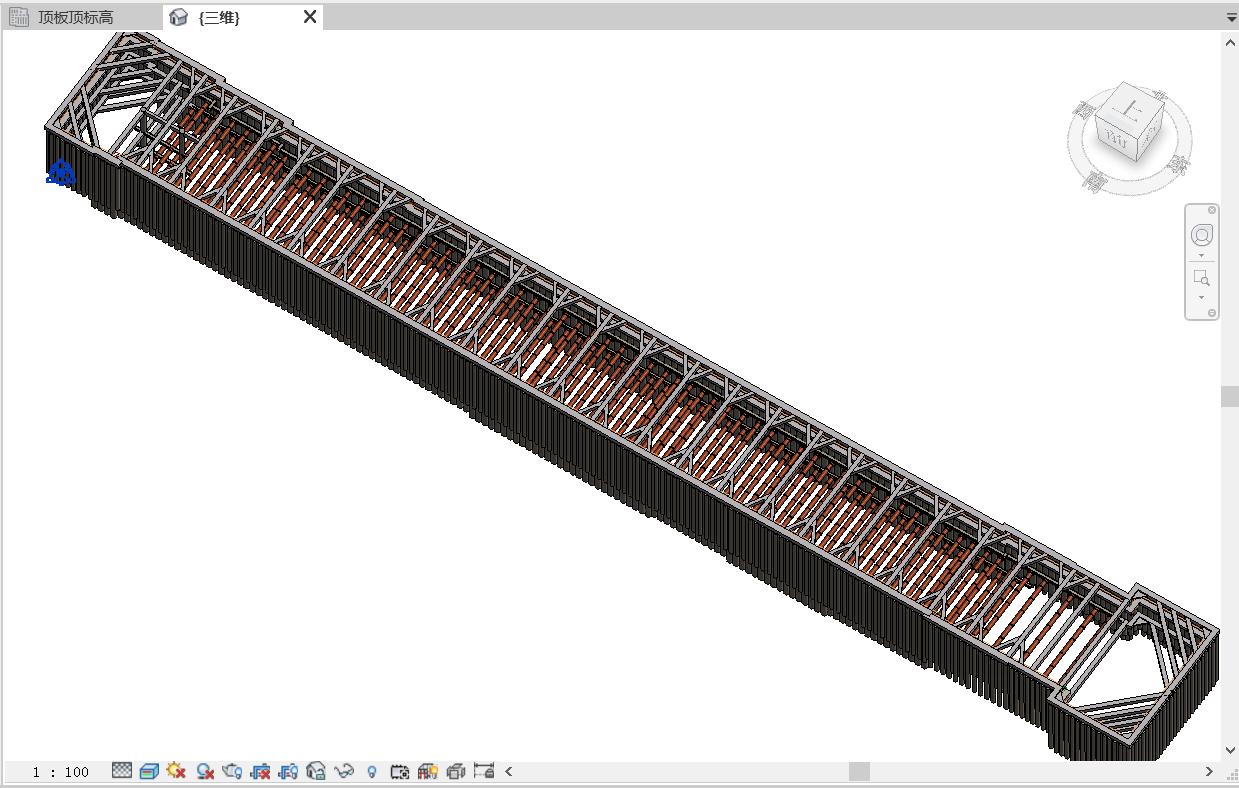Screen dimensions: 1239x788
Task: Open Temporary View Properties icon
Action: [400, 771]
